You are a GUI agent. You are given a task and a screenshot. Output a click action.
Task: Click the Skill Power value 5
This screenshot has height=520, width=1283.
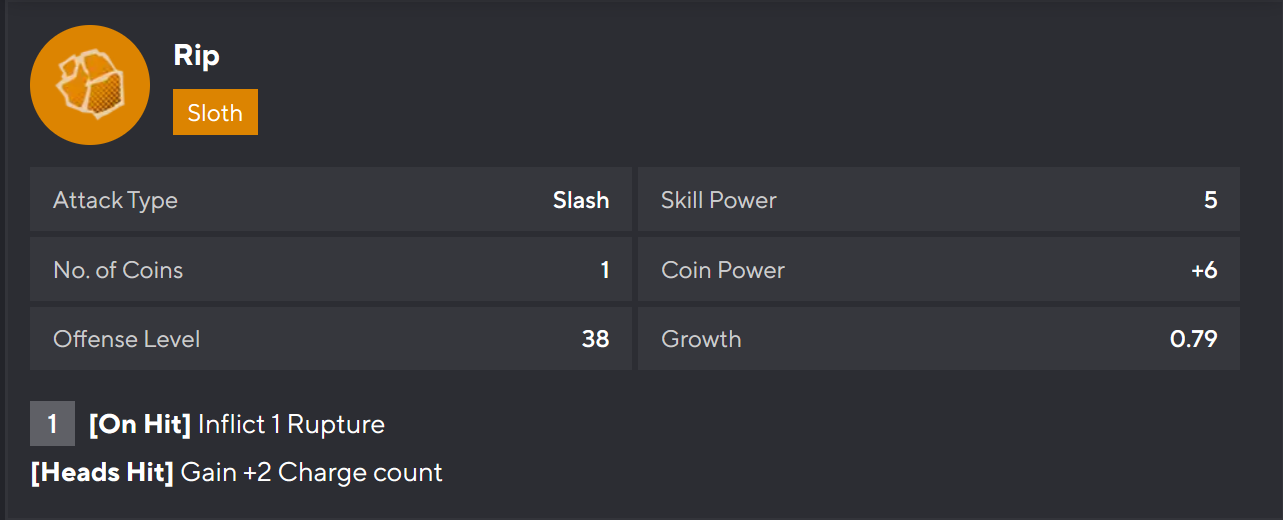tap(1210, 200)
